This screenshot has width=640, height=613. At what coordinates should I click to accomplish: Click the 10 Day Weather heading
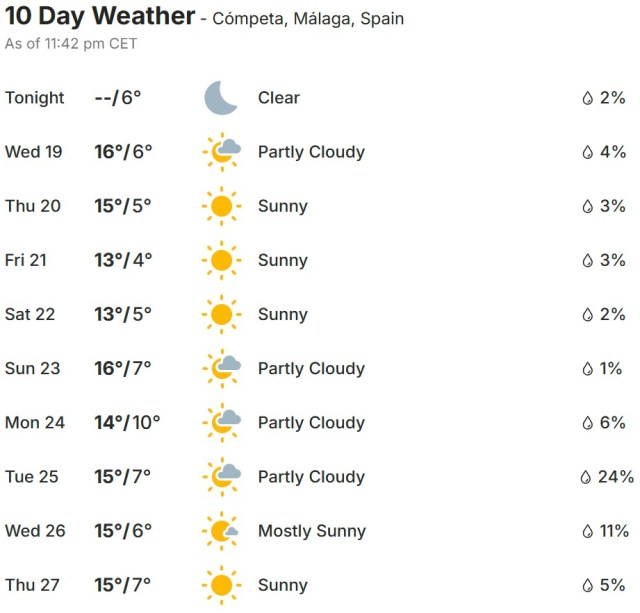coord(100,17)
